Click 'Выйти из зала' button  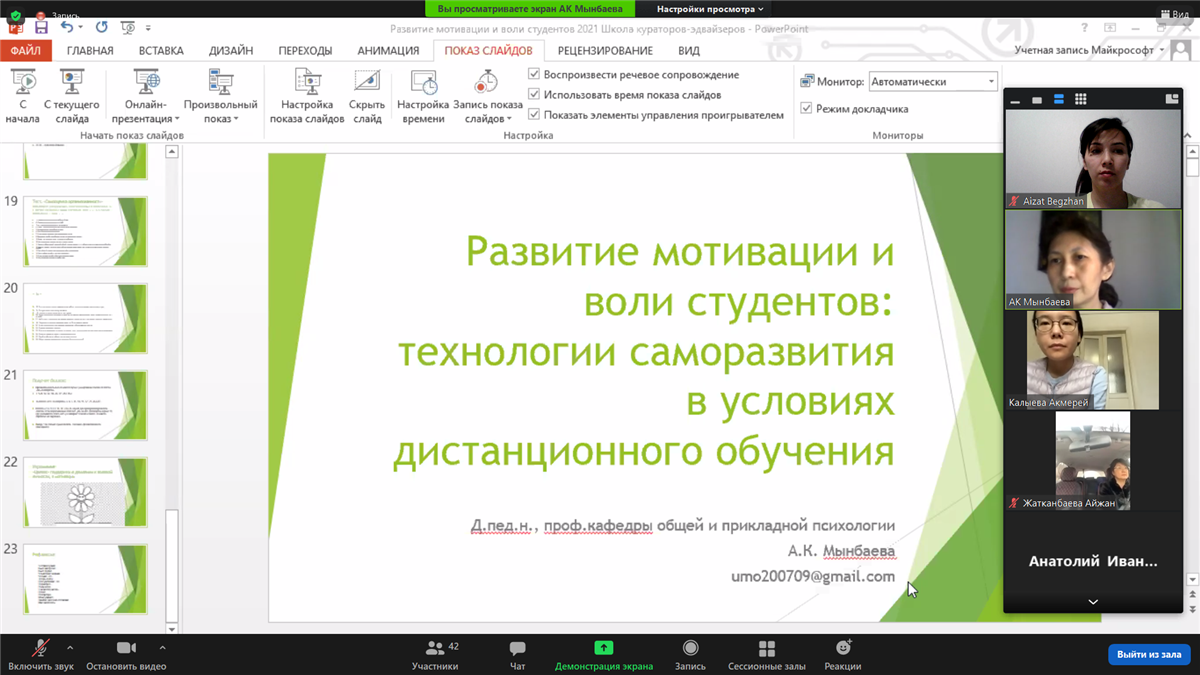coord(1149,654)
